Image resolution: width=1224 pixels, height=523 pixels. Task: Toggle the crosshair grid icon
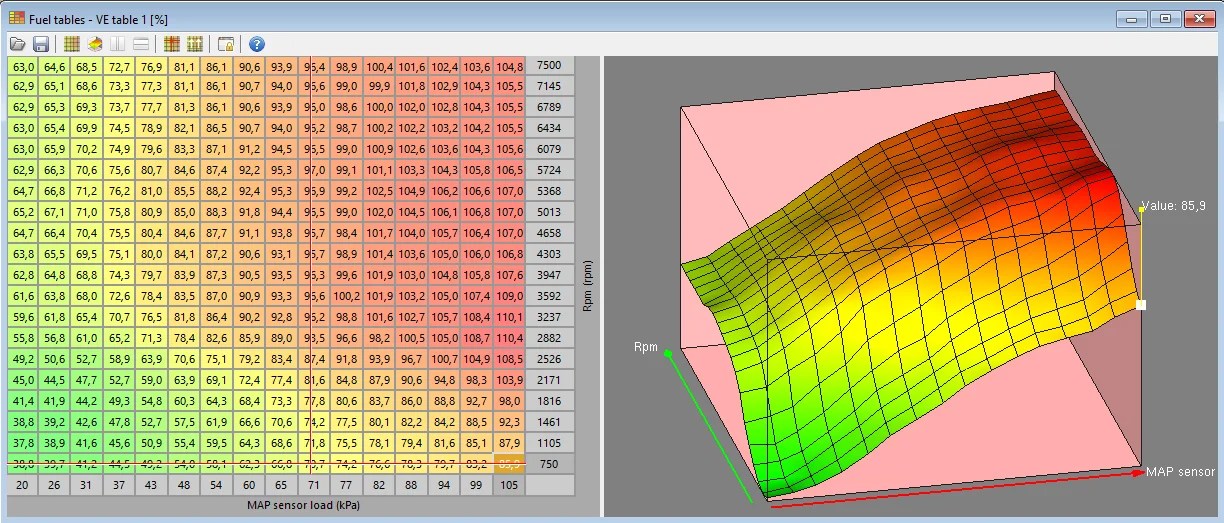pos(171,44)
